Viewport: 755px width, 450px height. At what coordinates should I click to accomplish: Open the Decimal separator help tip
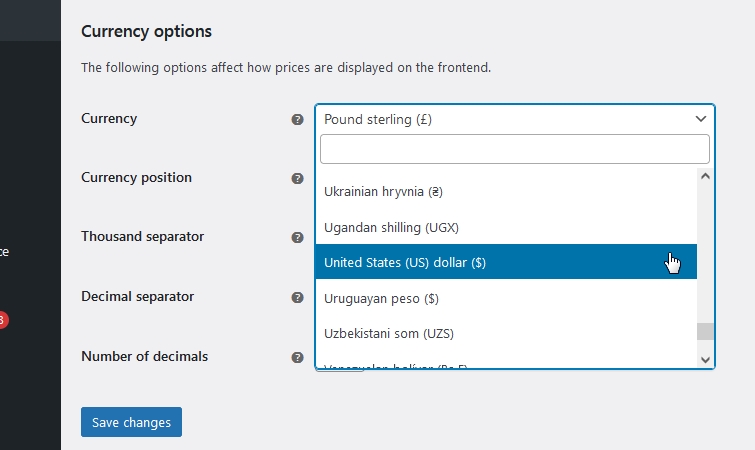pyautogui.click(x=298, y=297)
